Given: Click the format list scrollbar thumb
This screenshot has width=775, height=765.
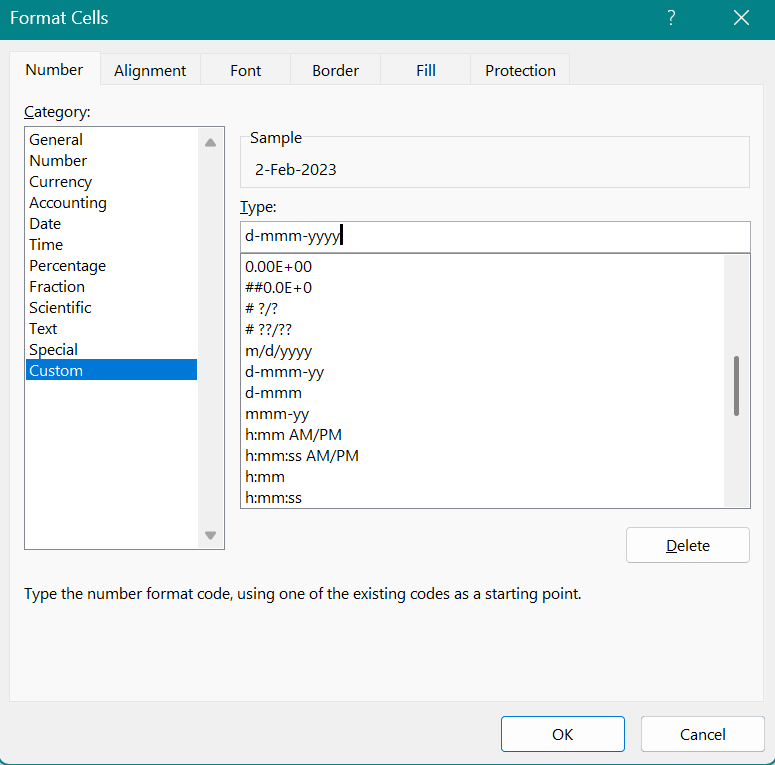Looking at the screenshot, I should tap(736, 386).
